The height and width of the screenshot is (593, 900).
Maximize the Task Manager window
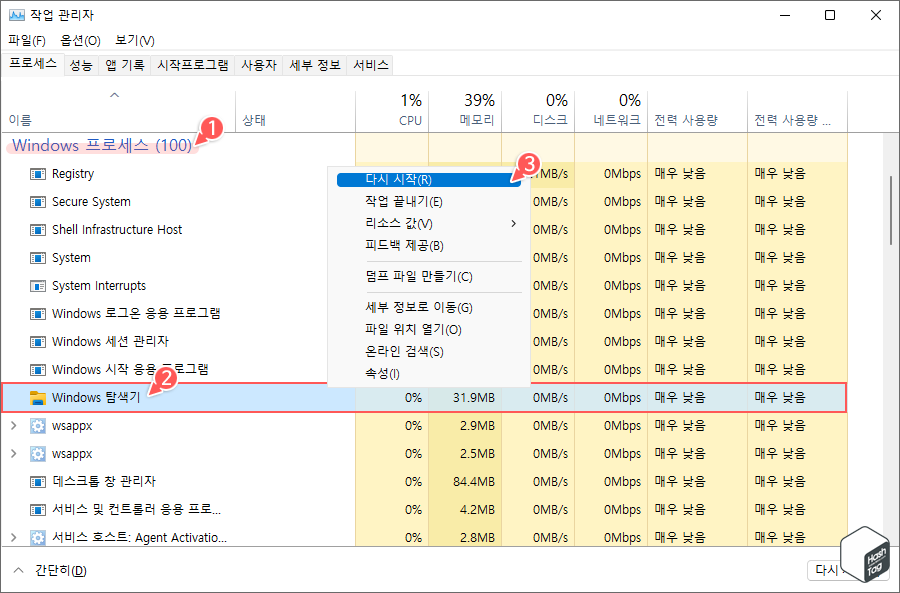tap(830, 15)
